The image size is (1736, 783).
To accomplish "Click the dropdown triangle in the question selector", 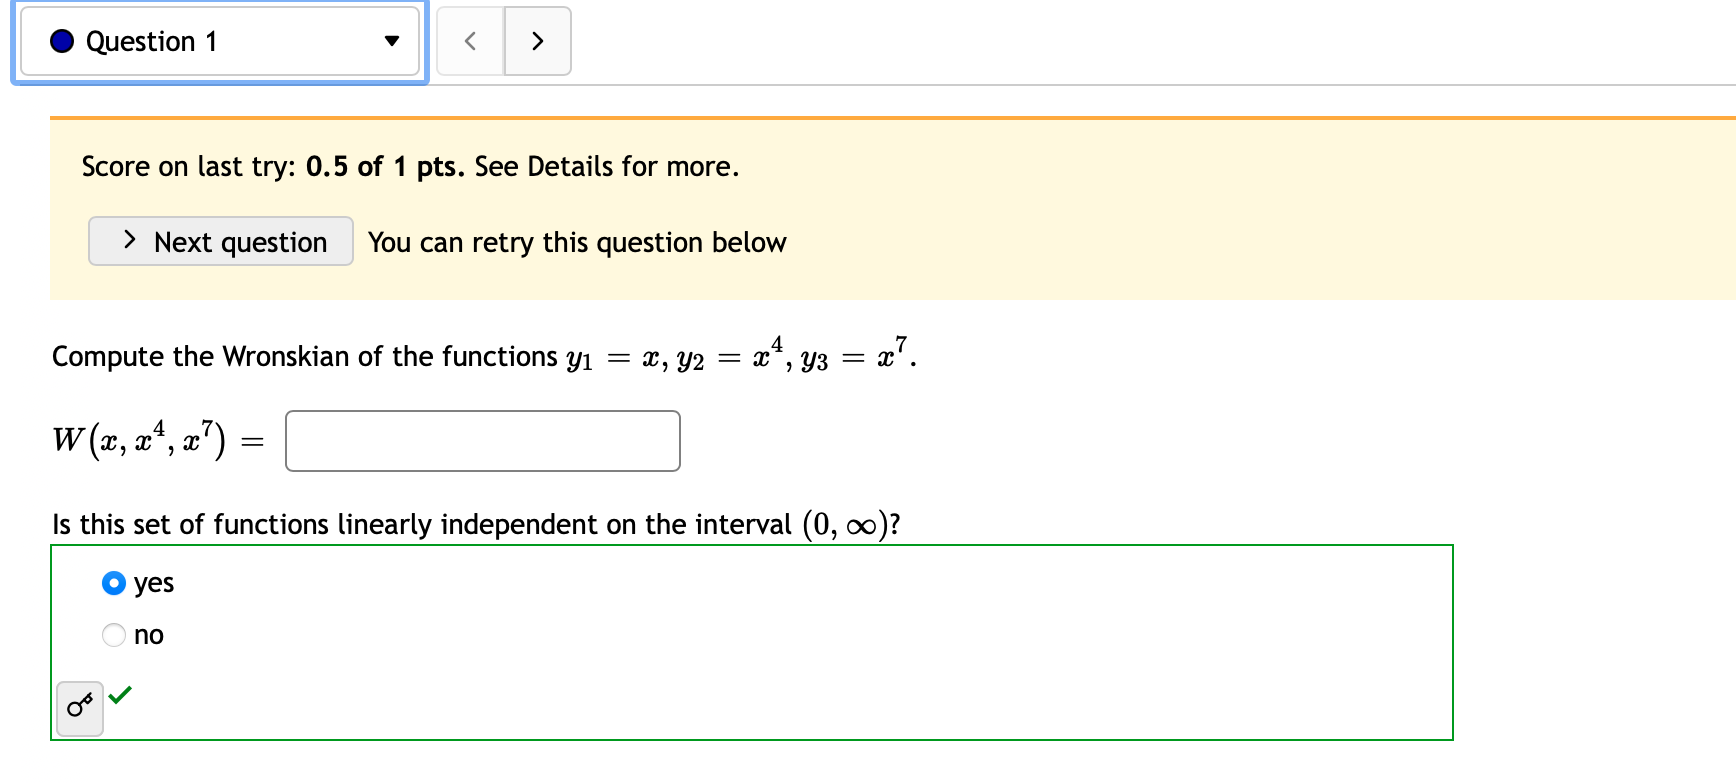I will (394, 42).
